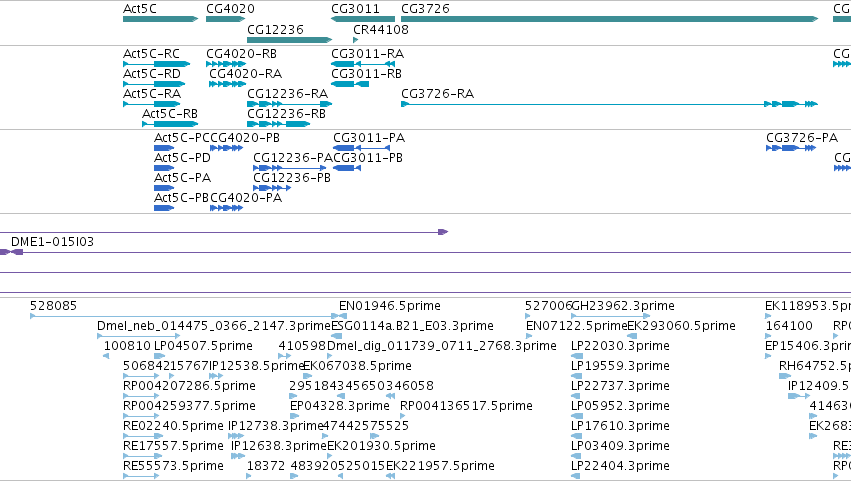Click the CG4020-PA protein label
Viewport: 851px width, 481px height.
pyautogui.click(x=246, y=198)
